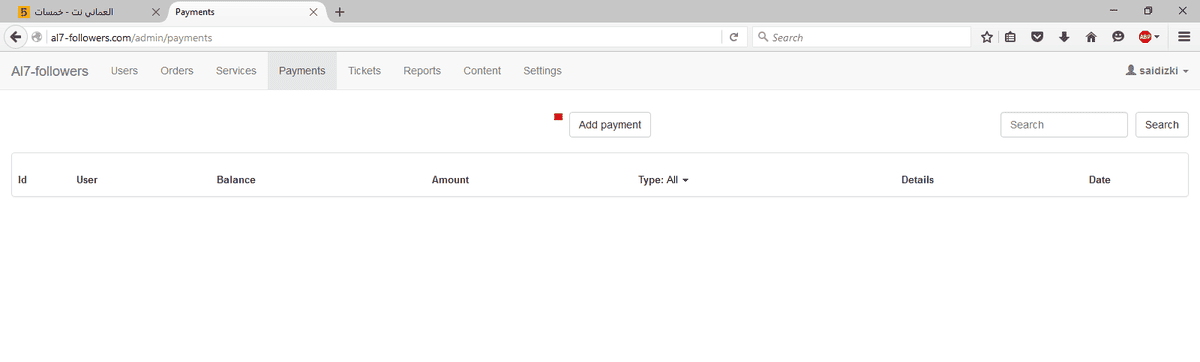This screenshot has width=1200, height=362.
Task: Open the Orders menu item
Action: [177, 71]
